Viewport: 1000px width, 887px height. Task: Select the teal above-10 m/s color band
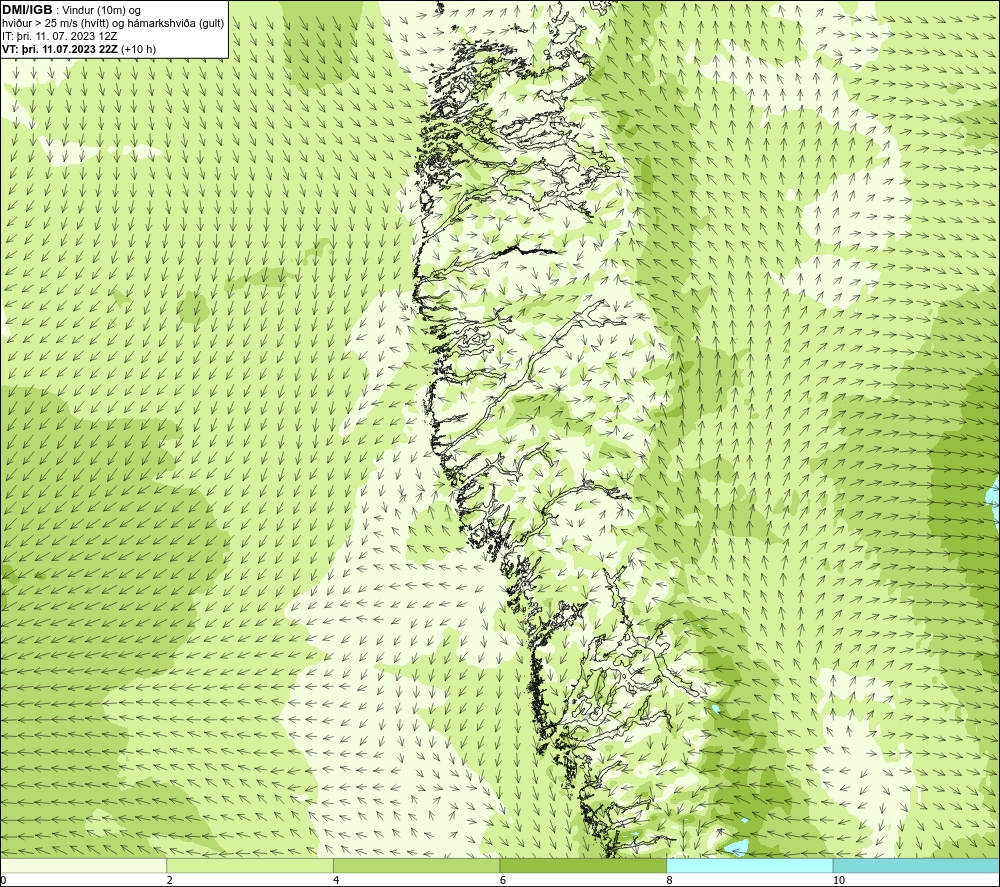916,865
